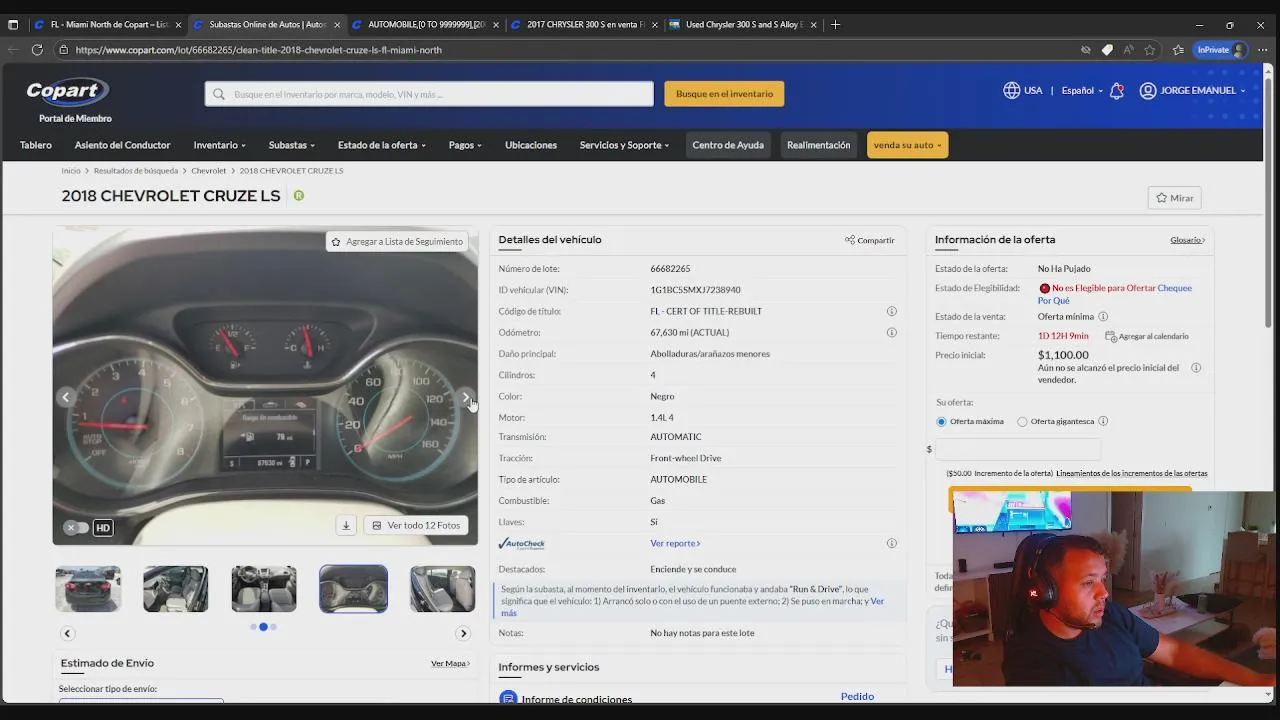Image resolution: width=1280 pixels, height=720 pixels.
Task: Click Agregar al calendario link
Action: pyautogui.click(x=1147, y=336)
